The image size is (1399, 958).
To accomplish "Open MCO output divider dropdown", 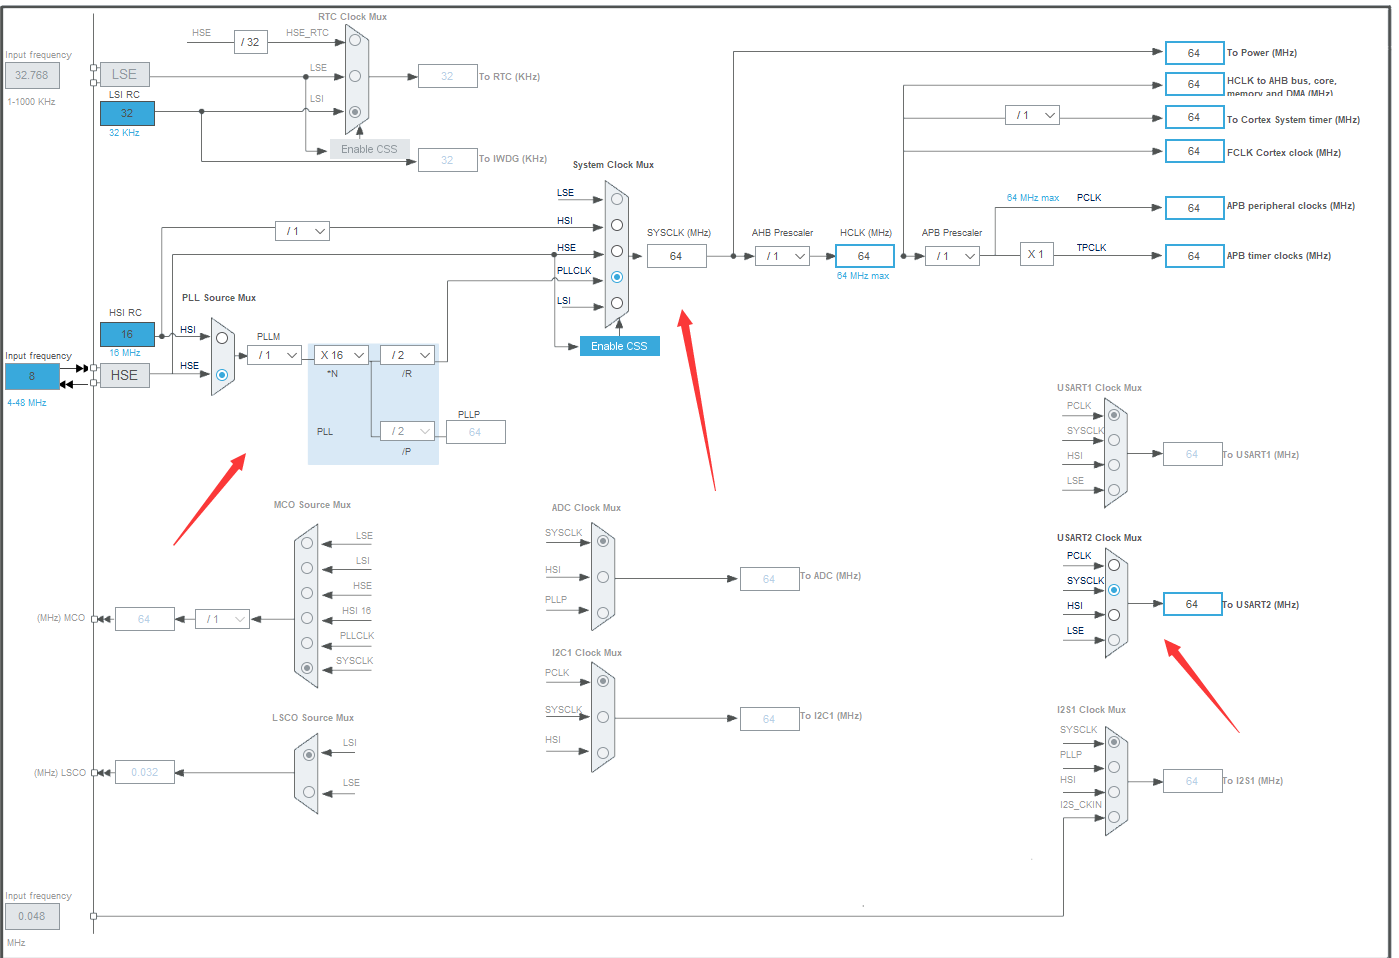I will tap(222, 619).
